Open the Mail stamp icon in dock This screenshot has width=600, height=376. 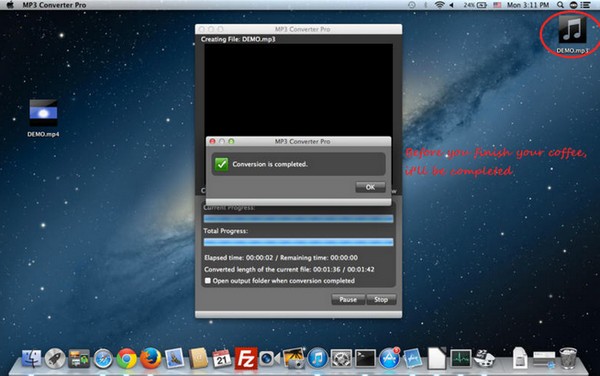[174, 359]
